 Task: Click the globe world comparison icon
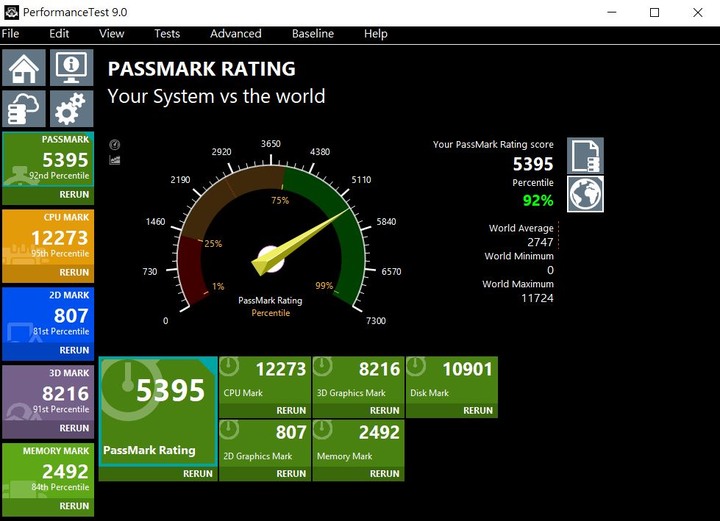[585, 194]
